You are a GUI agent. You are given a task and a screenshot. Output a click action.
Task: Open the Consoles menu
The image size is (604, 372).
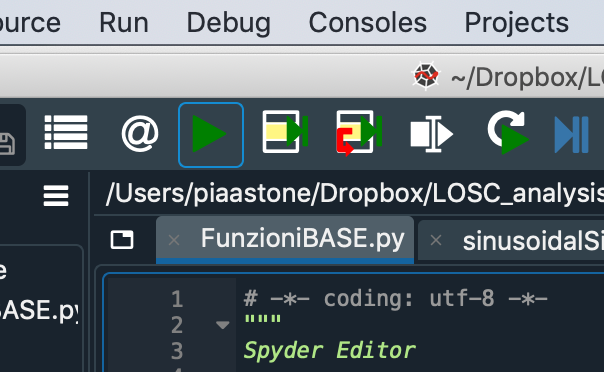click(367, 22)
